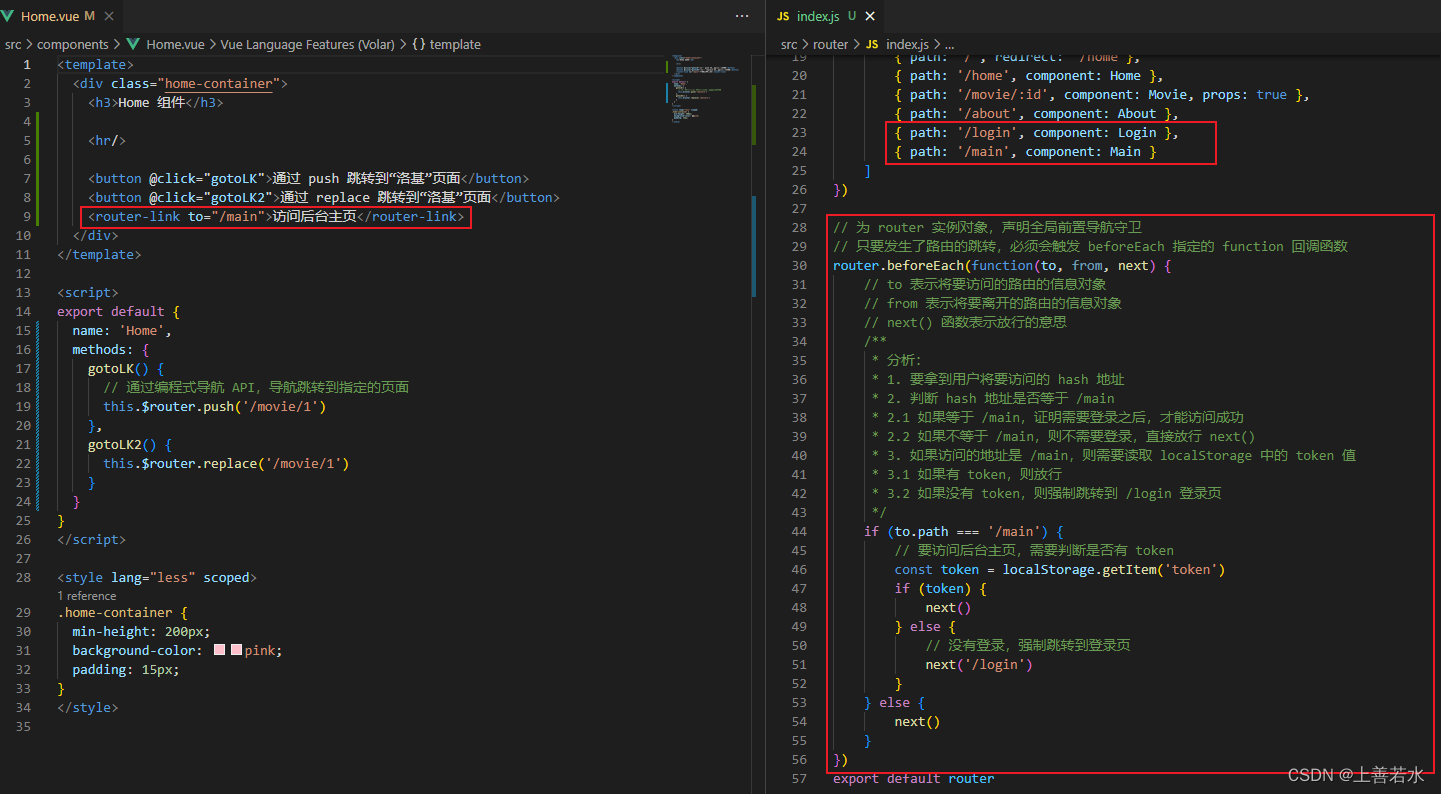Click the JS icon in right breadcrumb

tap(872, 44)
